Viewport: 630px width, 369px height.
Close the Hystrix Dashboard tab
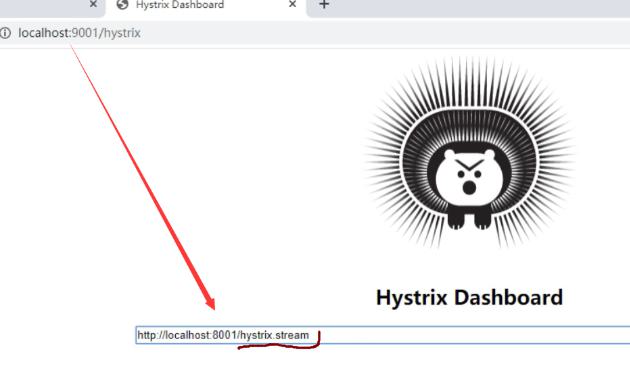pos(292,4)
